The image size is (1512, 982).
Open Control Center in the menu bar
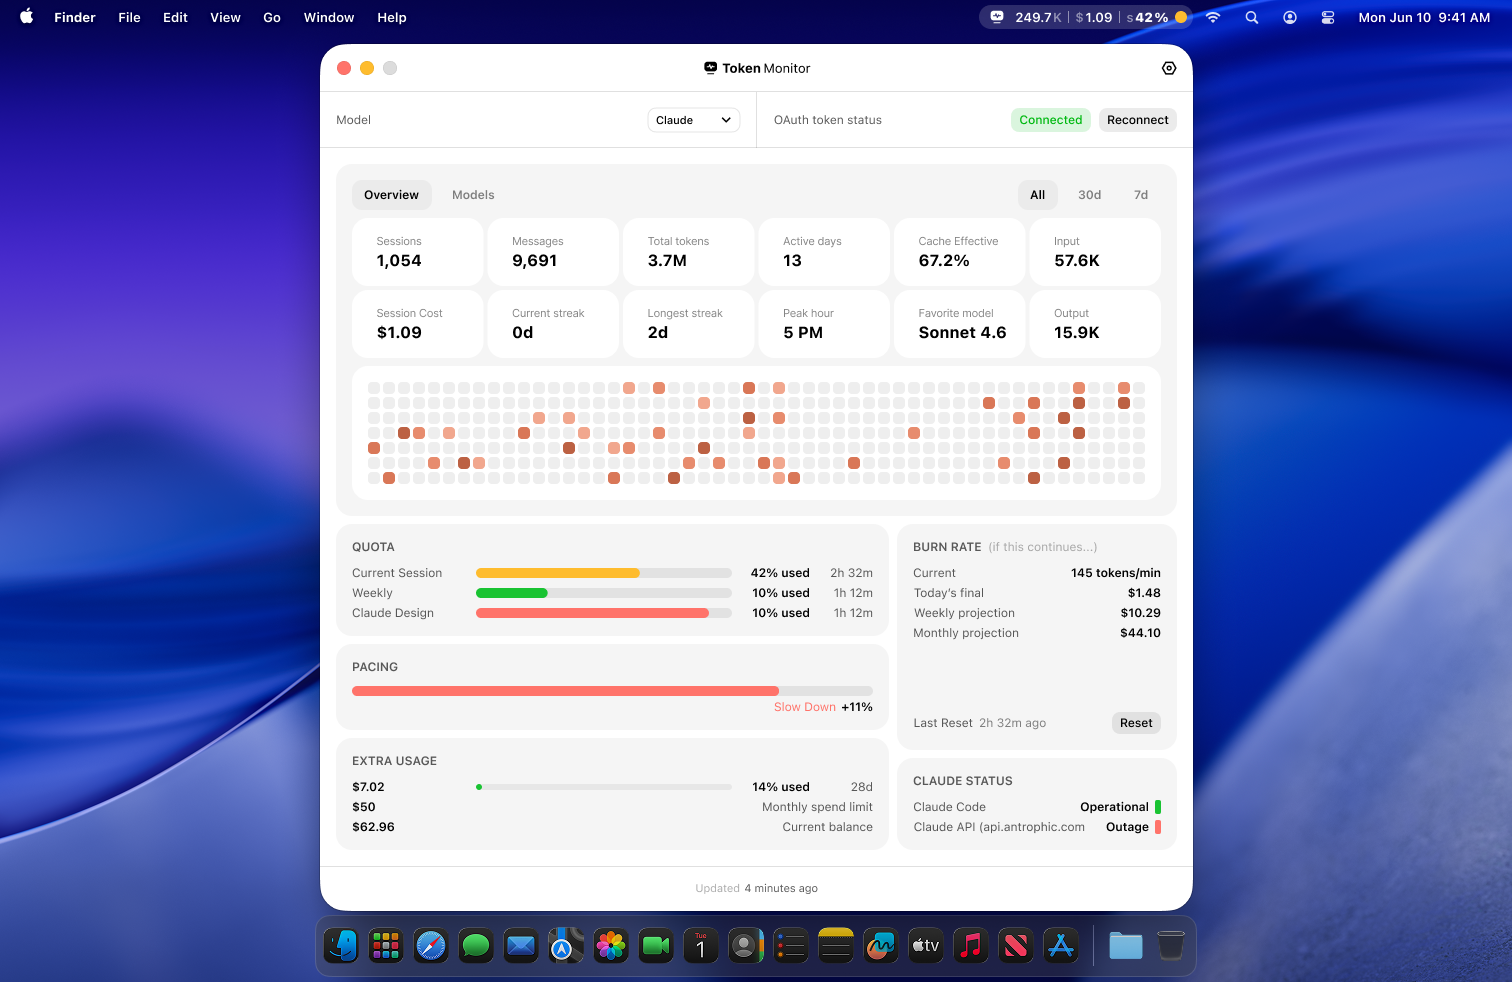(x=1328, y=17)
